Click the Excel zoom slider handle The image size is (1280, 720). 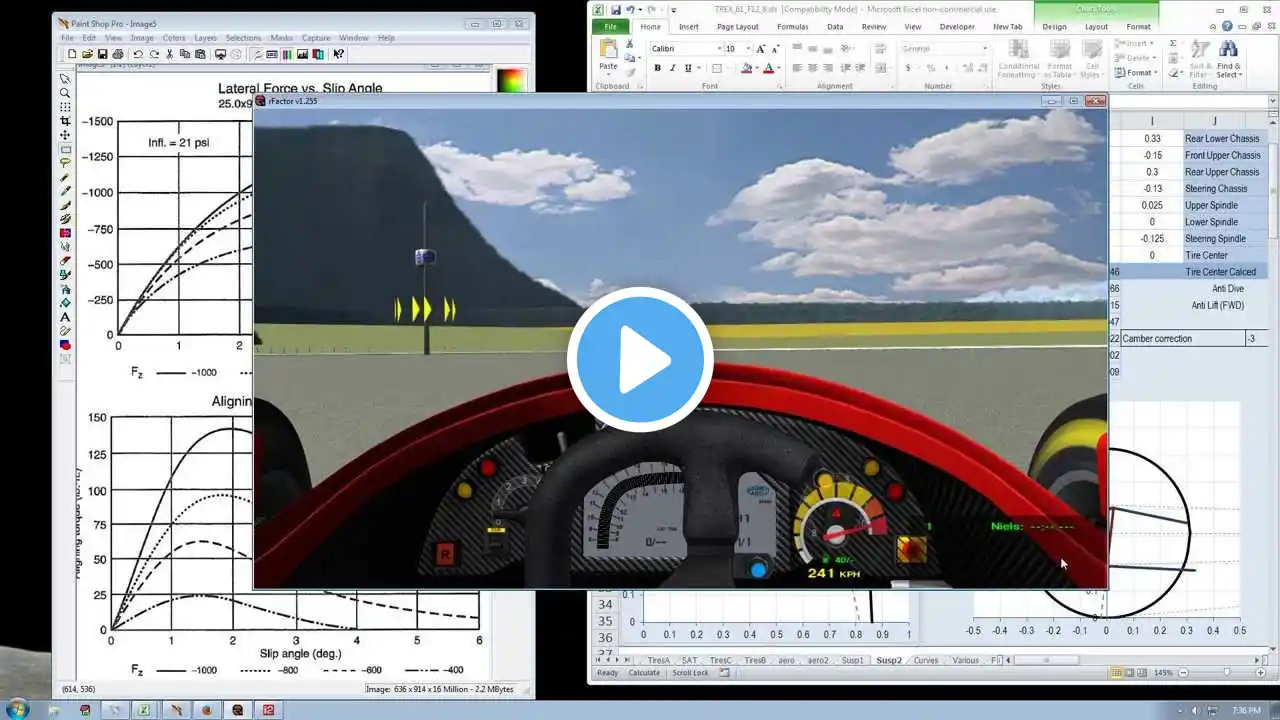(1227, 673)
